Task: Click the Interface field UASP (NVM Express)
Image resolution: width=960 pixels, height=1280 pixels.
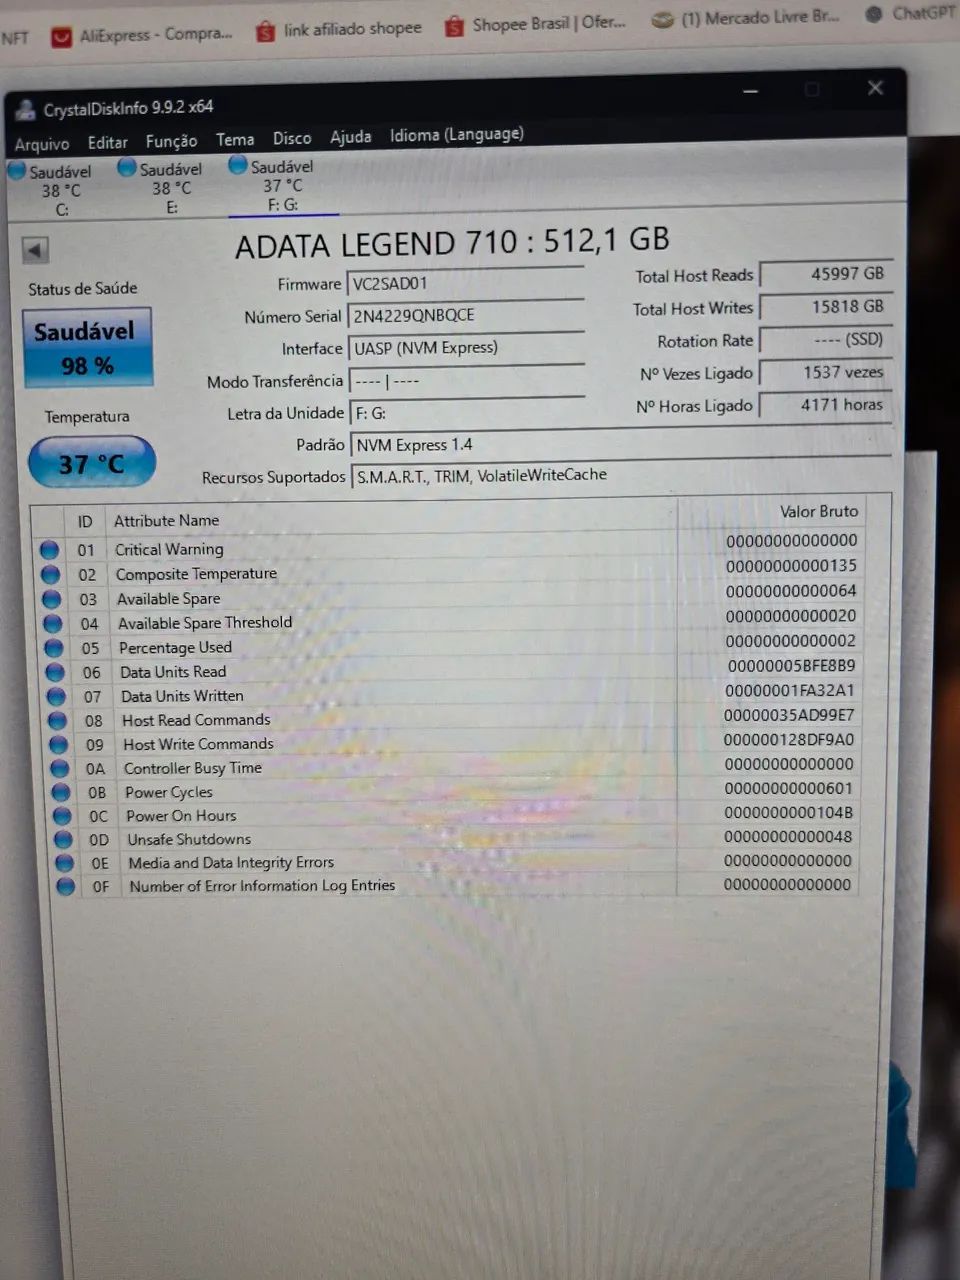Action: 465,347
